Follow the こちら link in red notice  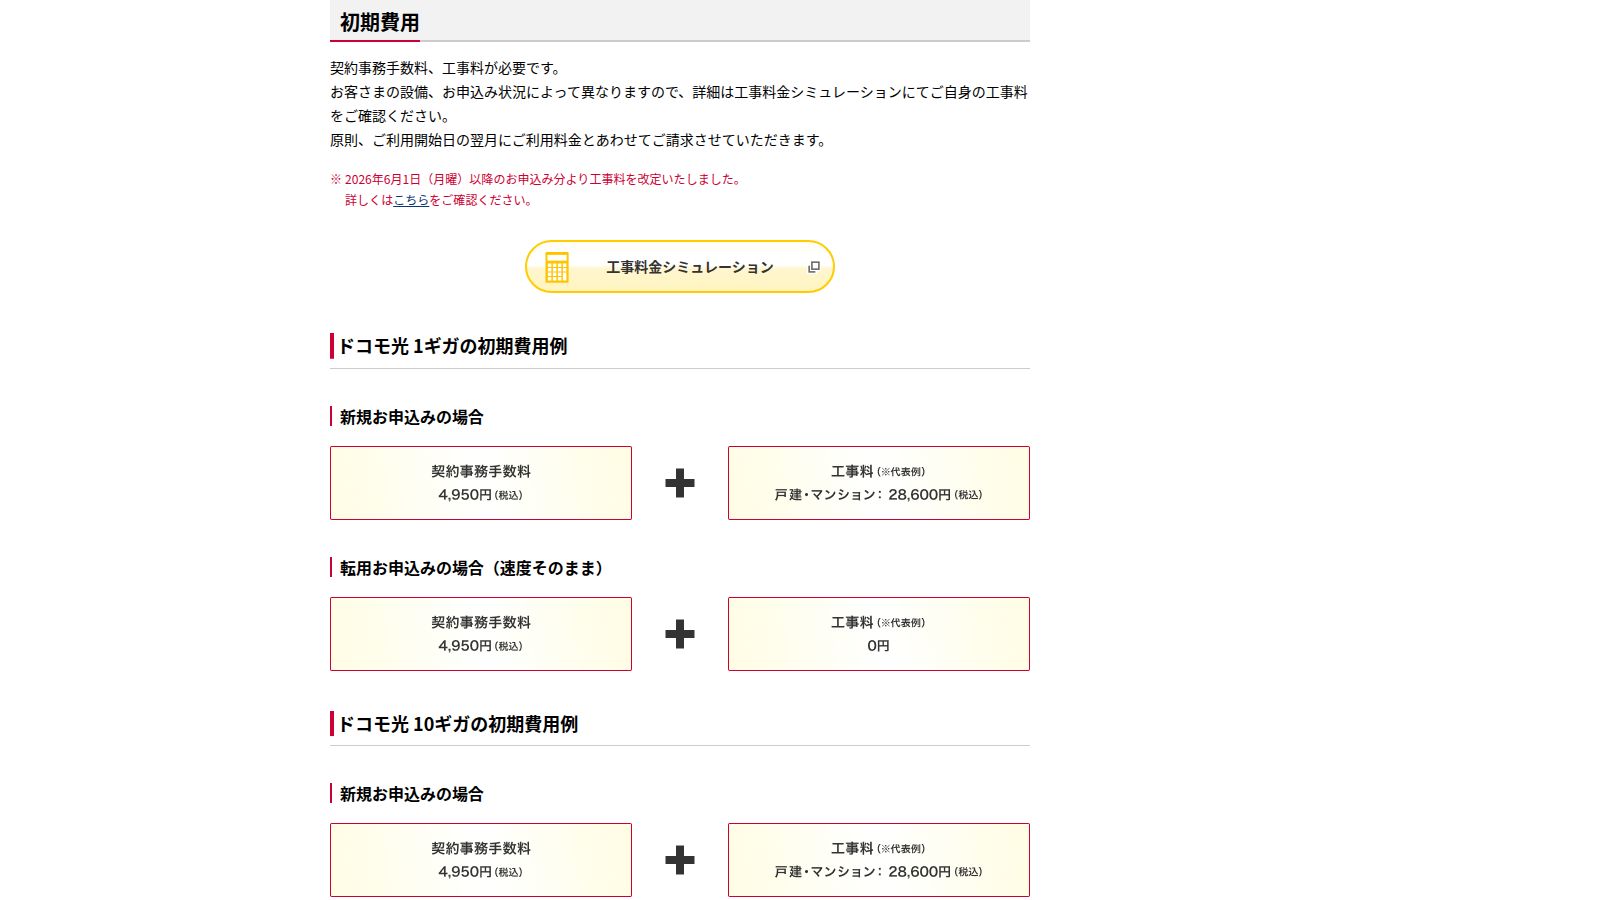pyautogui.click(x=411, y=200)
